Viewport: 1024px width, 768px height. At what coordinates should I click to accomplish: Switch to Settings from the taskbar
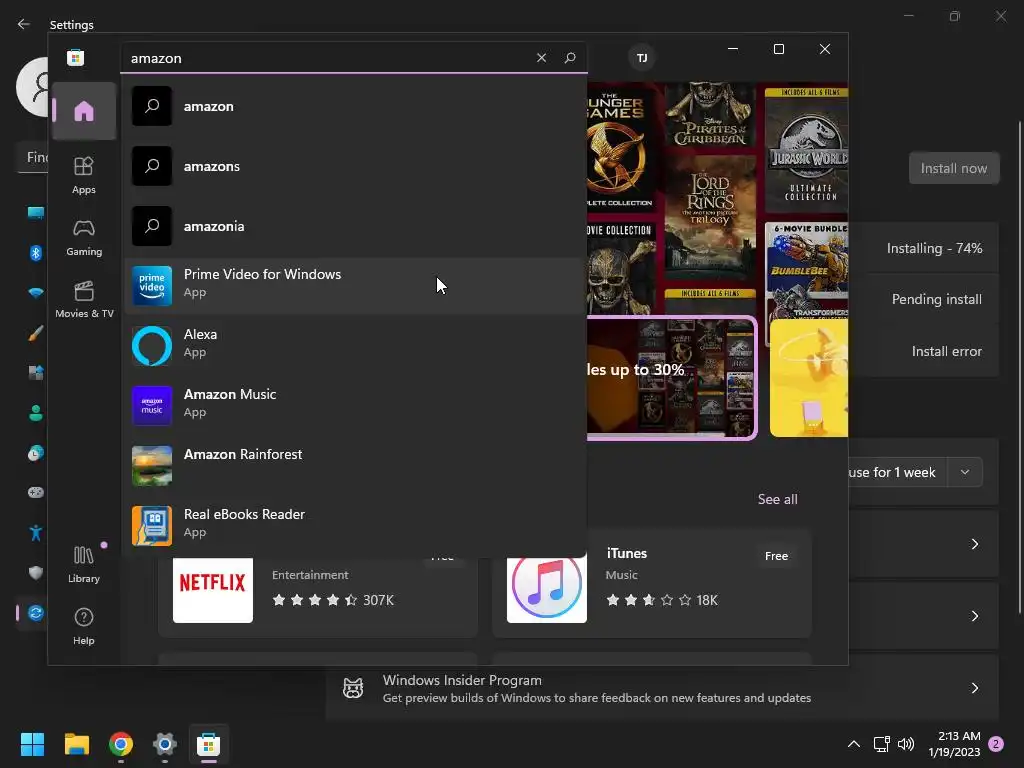(x=165, y=744)
